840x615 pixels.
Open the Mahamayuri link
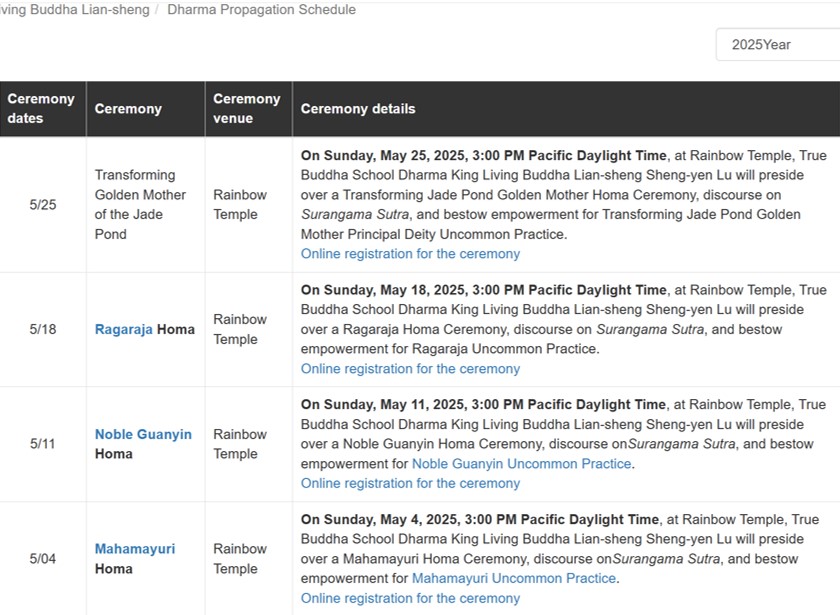[x=135, y=549]
